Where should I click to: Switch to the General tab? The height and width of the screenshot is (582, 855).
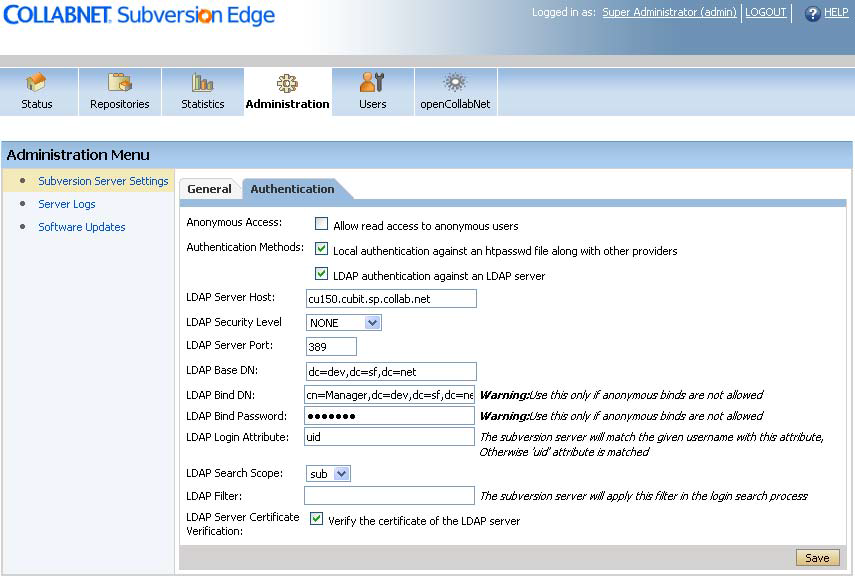pyautogui.click(x=210, y=188)
